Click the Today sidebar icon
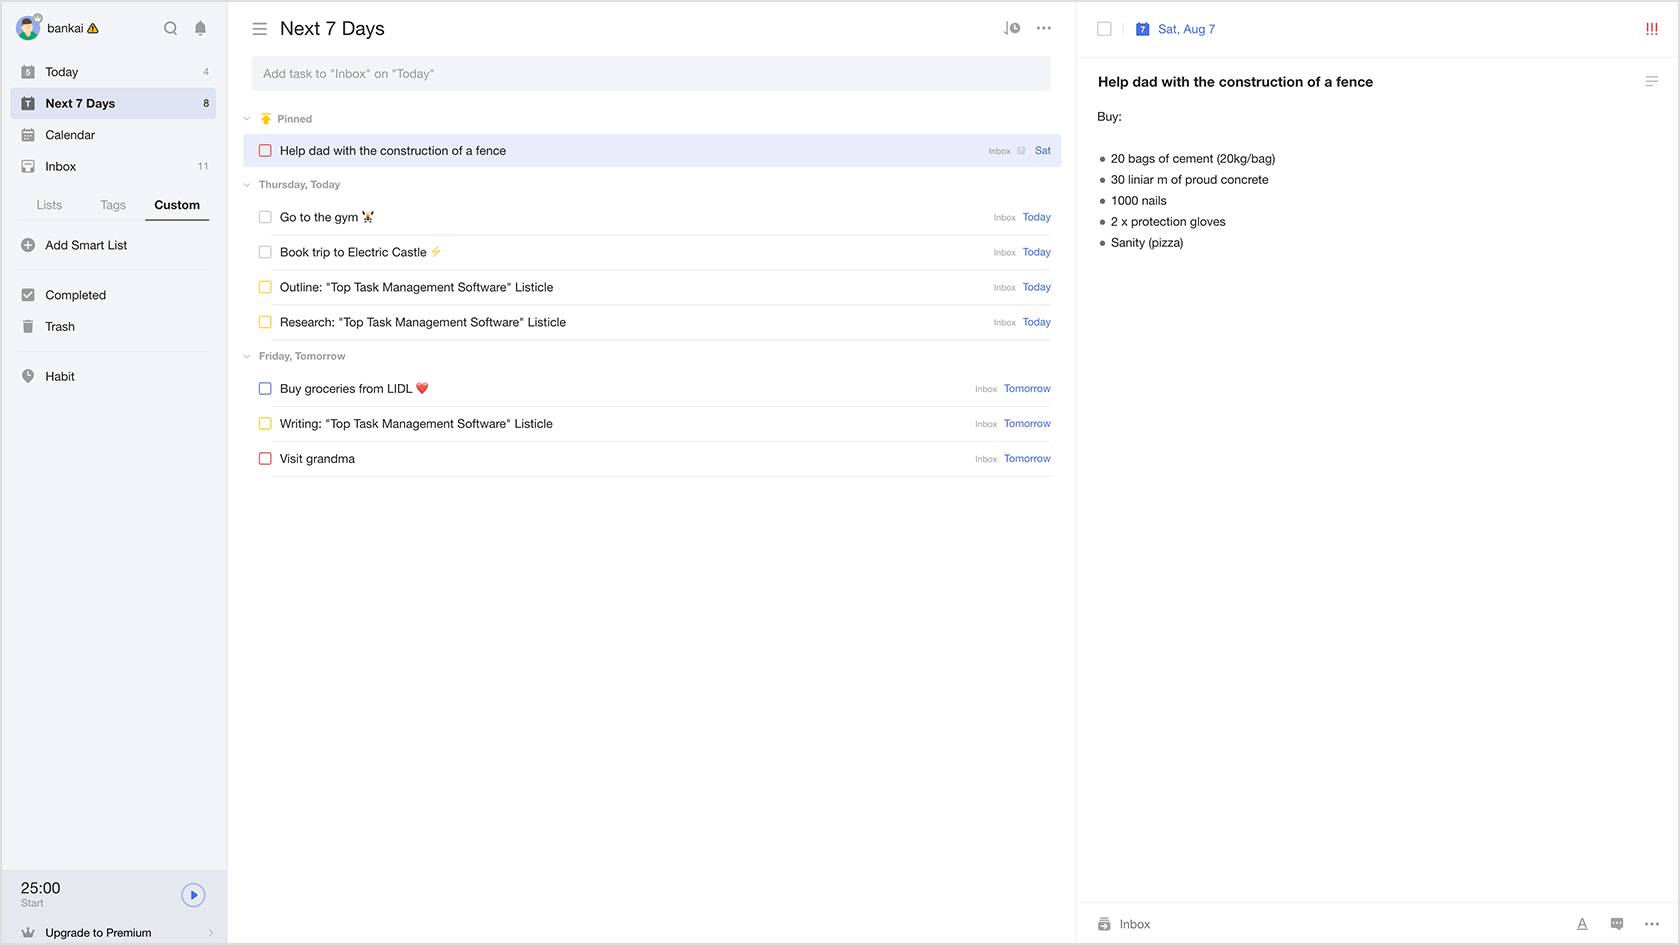 coord(28,72)
